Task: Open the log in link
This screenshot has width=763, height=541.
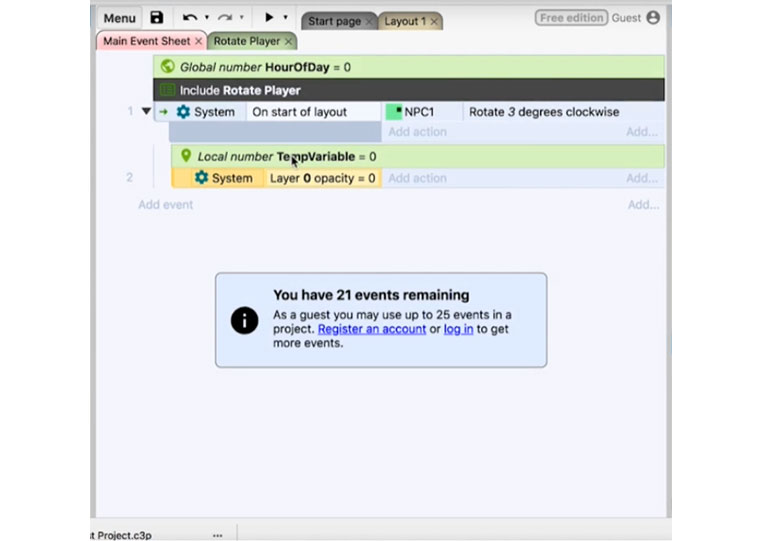Action: point(458,329)
